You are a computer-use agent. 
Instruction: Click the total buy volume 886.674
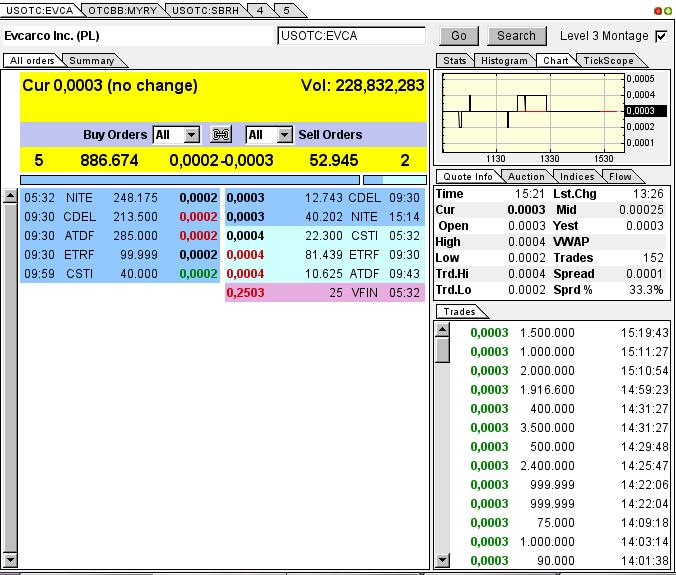pos(109,160)
